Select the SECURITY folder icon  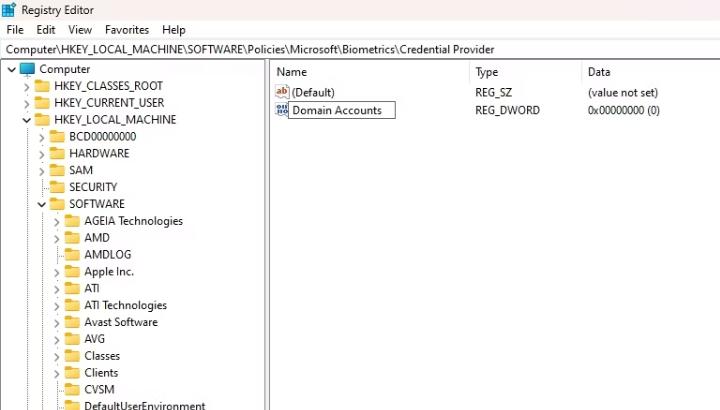[x=57, y=187]
